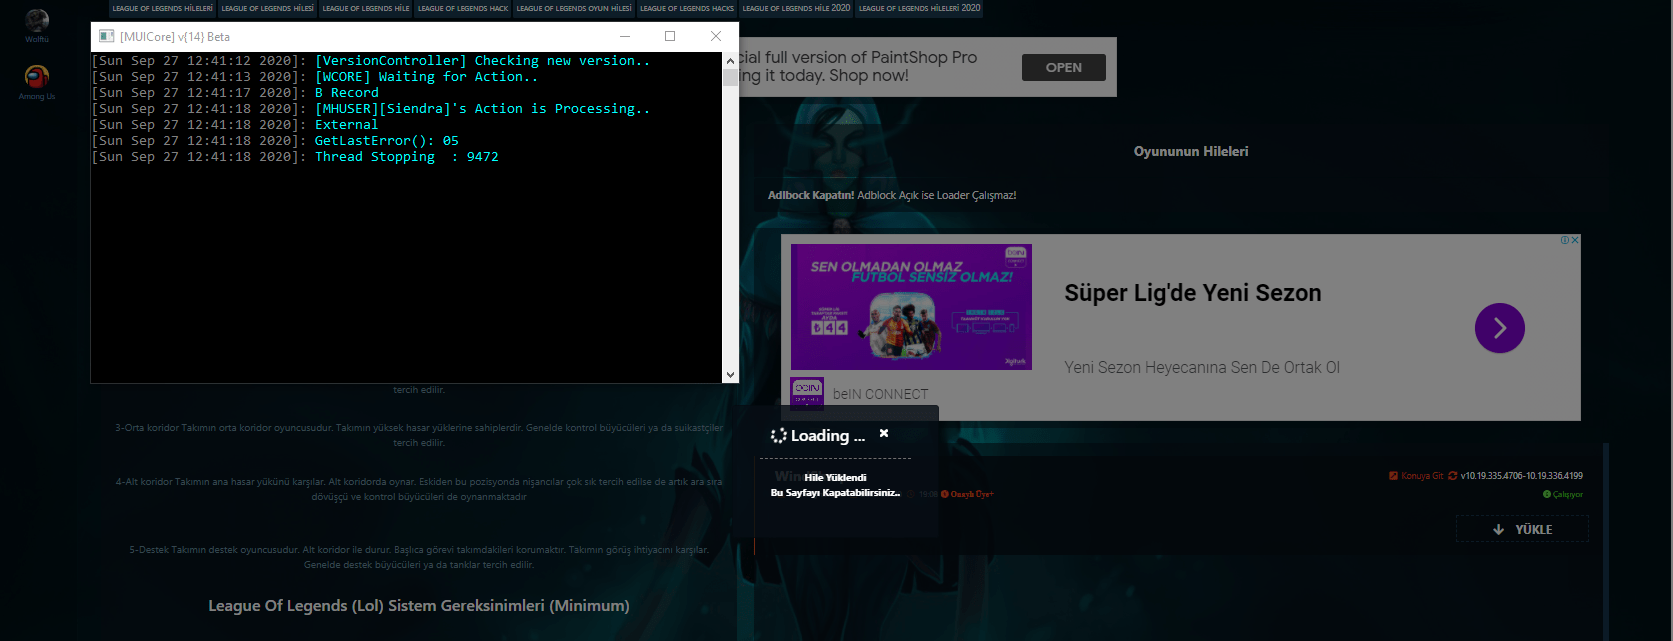
Task: Click the console vertical scrollbar thumb
Action: coord(730,78)
